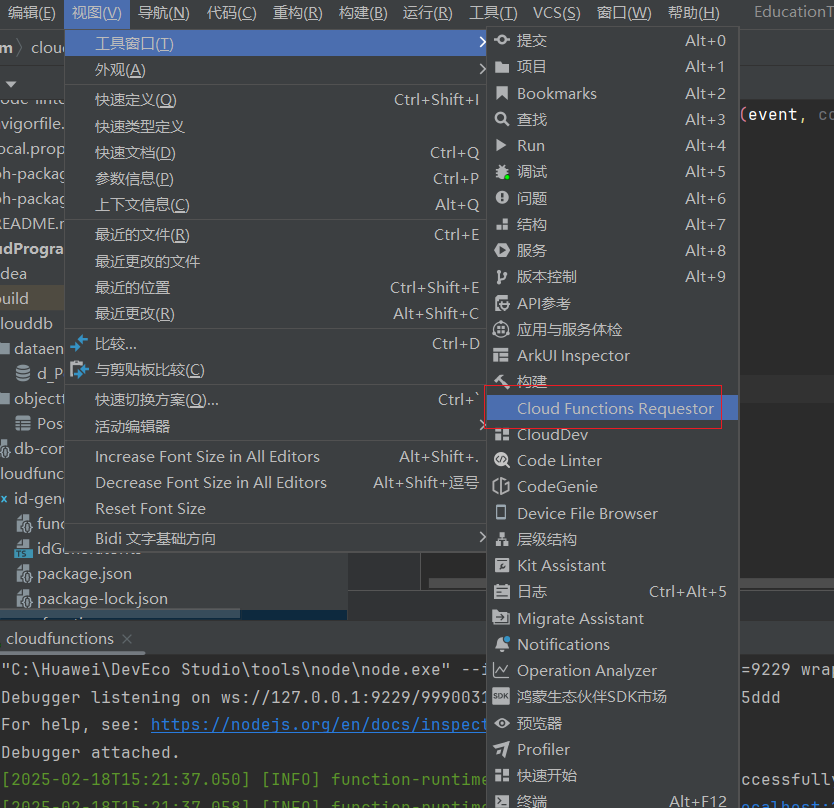The width and height of the screenshot is (834, 808).
Task: Click 与剪贴板比较(C) menu entry
Action: 275,370
